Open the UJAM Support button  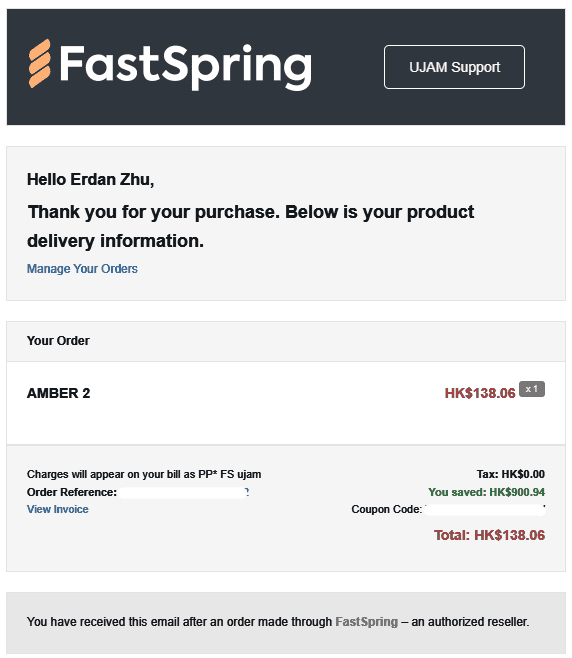pyautogui.click(x=454, y=67)
